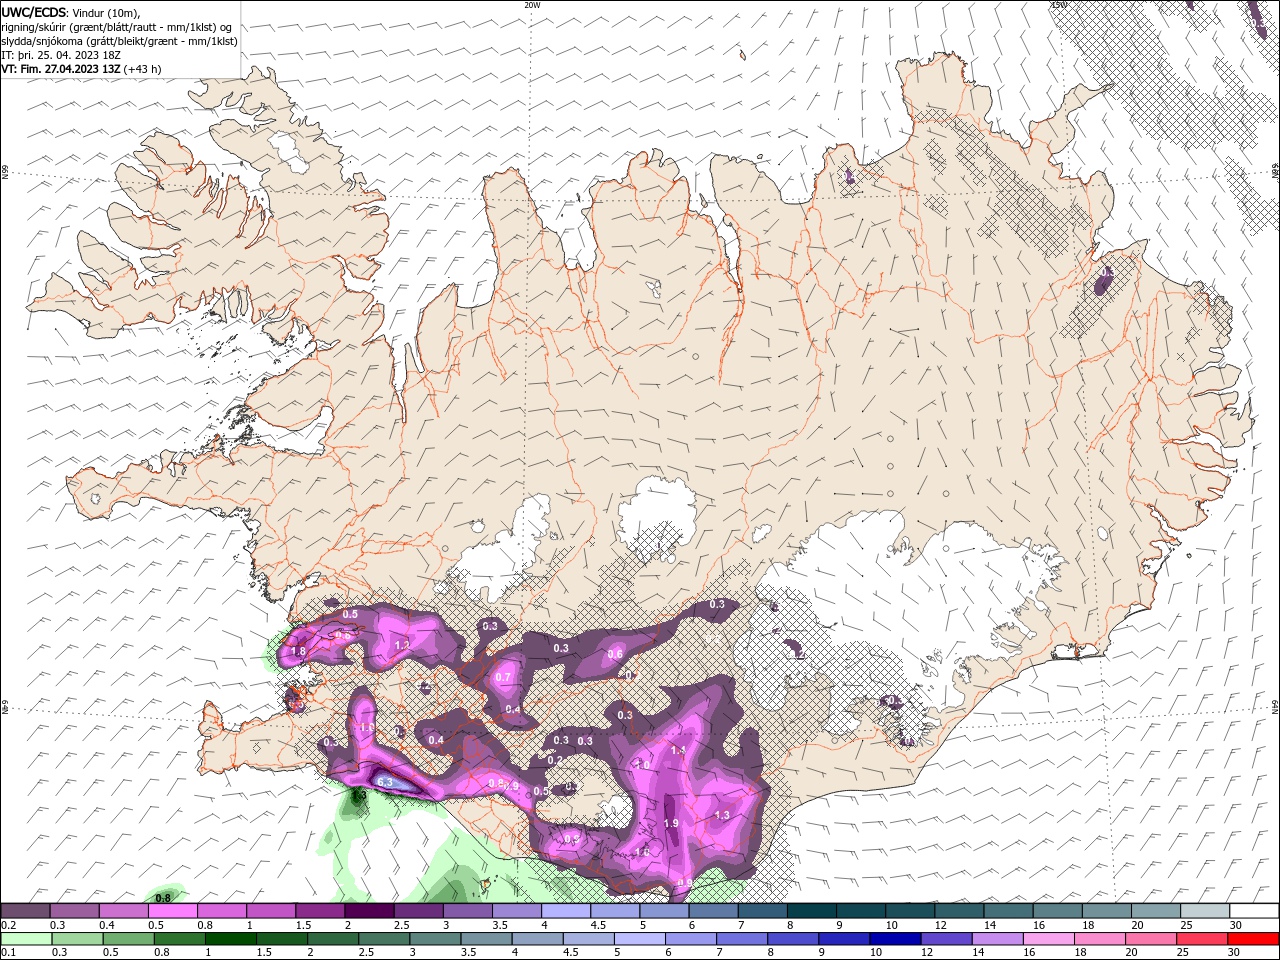Click the 0.8 rain value over sea
Screen dimensions: 1280x960
tap(162, 898)
